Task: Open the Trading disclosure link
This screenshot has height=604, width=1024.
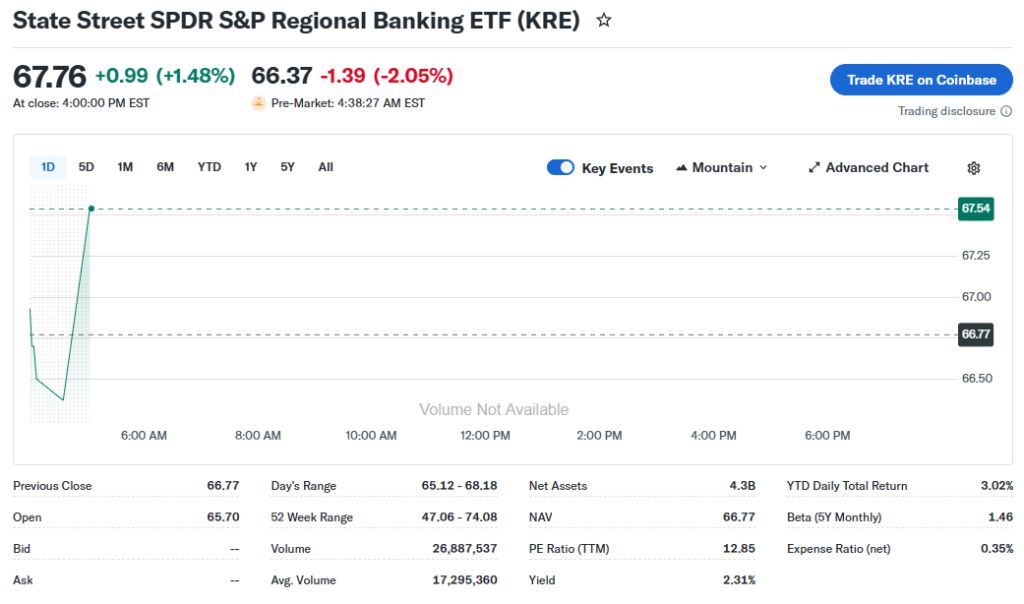Action: tap(946, 111)
